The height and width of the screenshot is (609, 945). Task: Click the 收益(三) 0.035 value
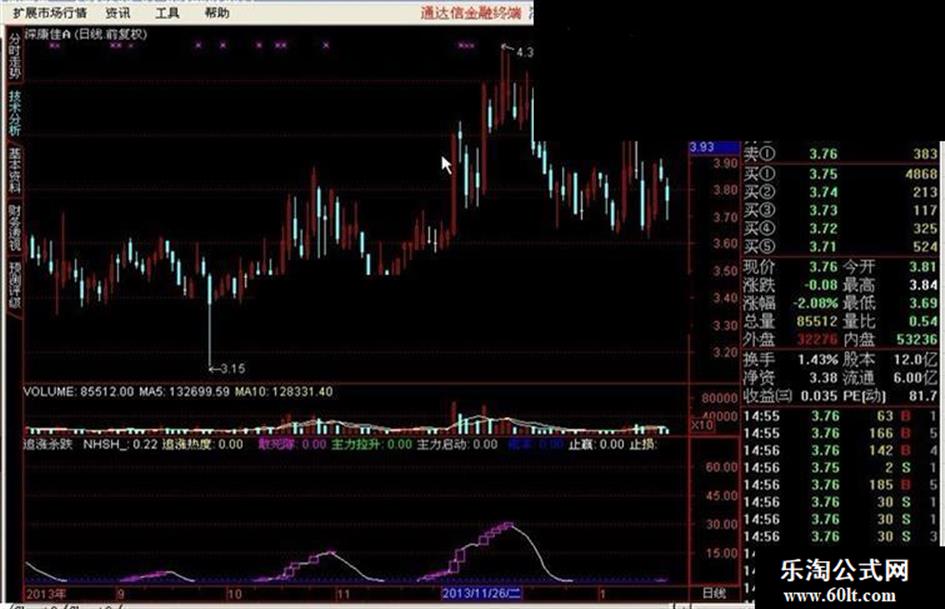point(790,396)
